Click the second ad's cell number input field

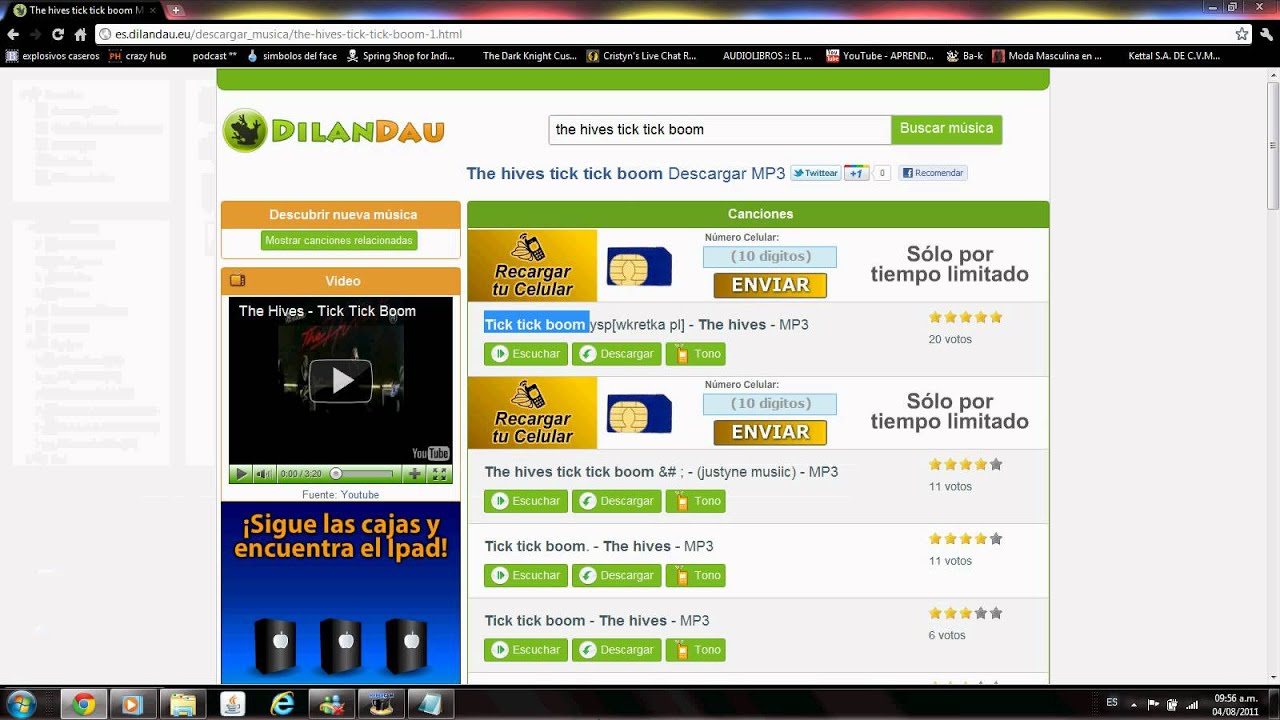(x=770, y=404)
